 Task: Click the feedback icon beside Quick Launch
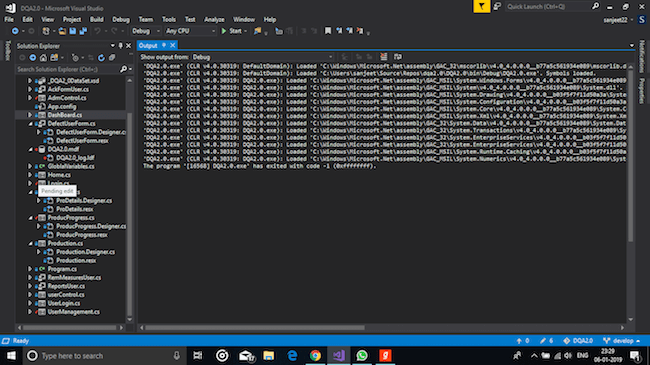click(x=497, y=6)
